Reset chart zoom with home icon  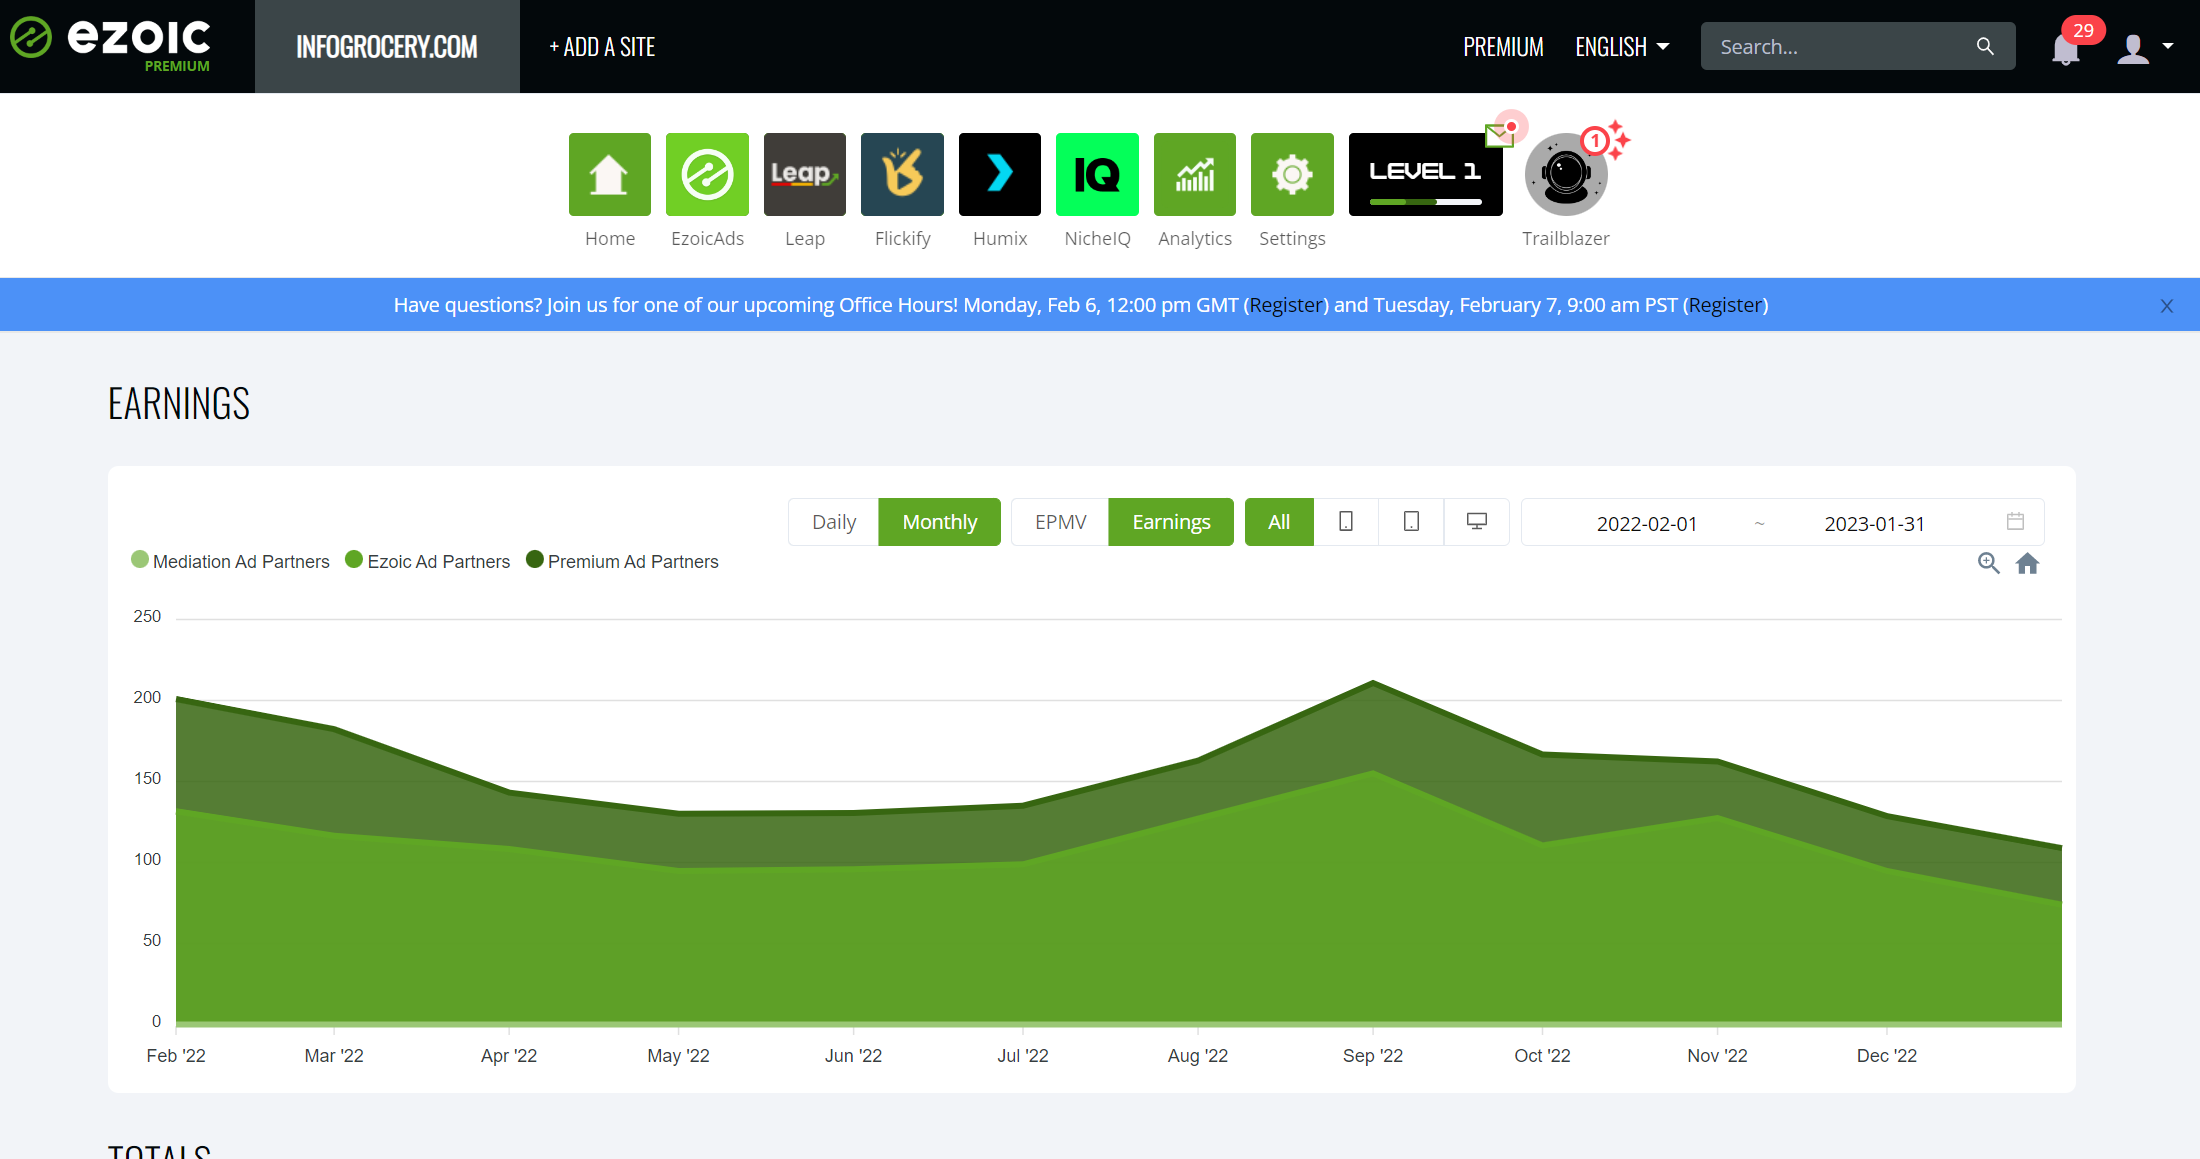[2027, 563]
